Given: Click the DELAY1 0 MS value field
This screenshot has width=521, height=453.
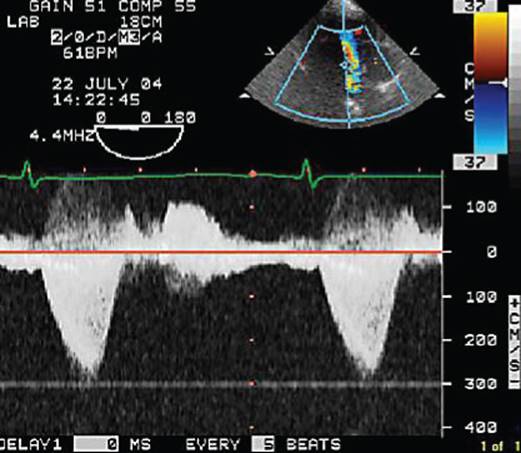Looking at the screenshot, I should [x=96, y=444].
